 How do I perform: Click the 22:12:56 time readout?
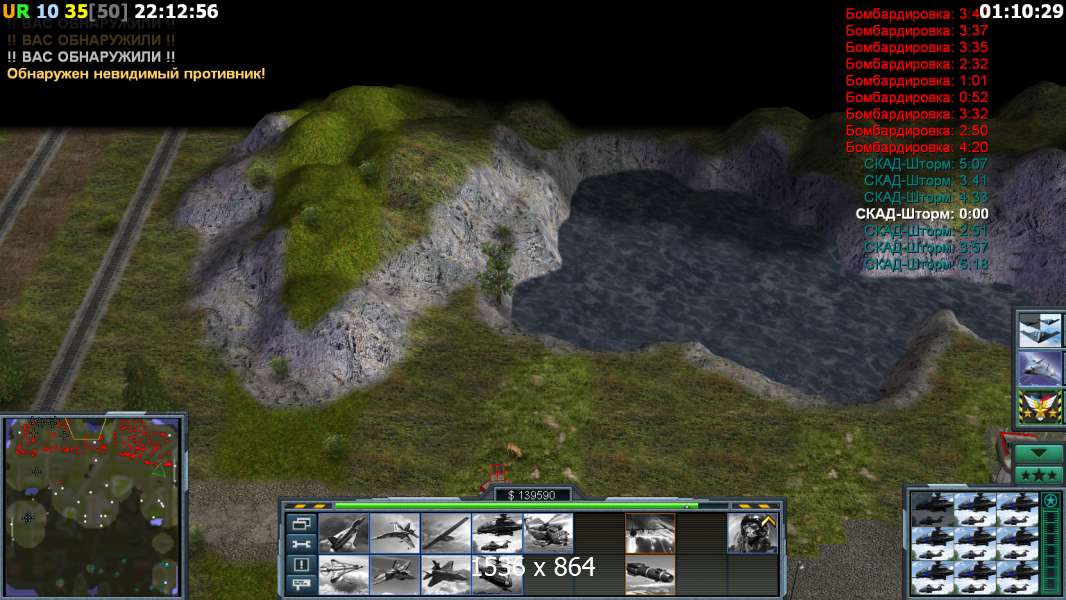click(176, 12)
